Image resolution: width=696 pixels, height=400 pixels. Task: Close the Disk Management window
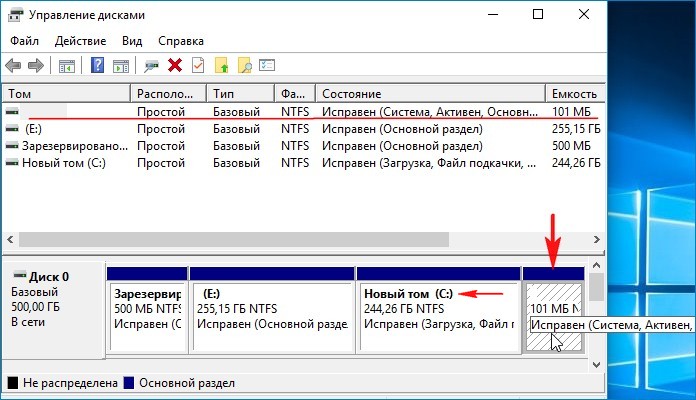coord(584,15)
